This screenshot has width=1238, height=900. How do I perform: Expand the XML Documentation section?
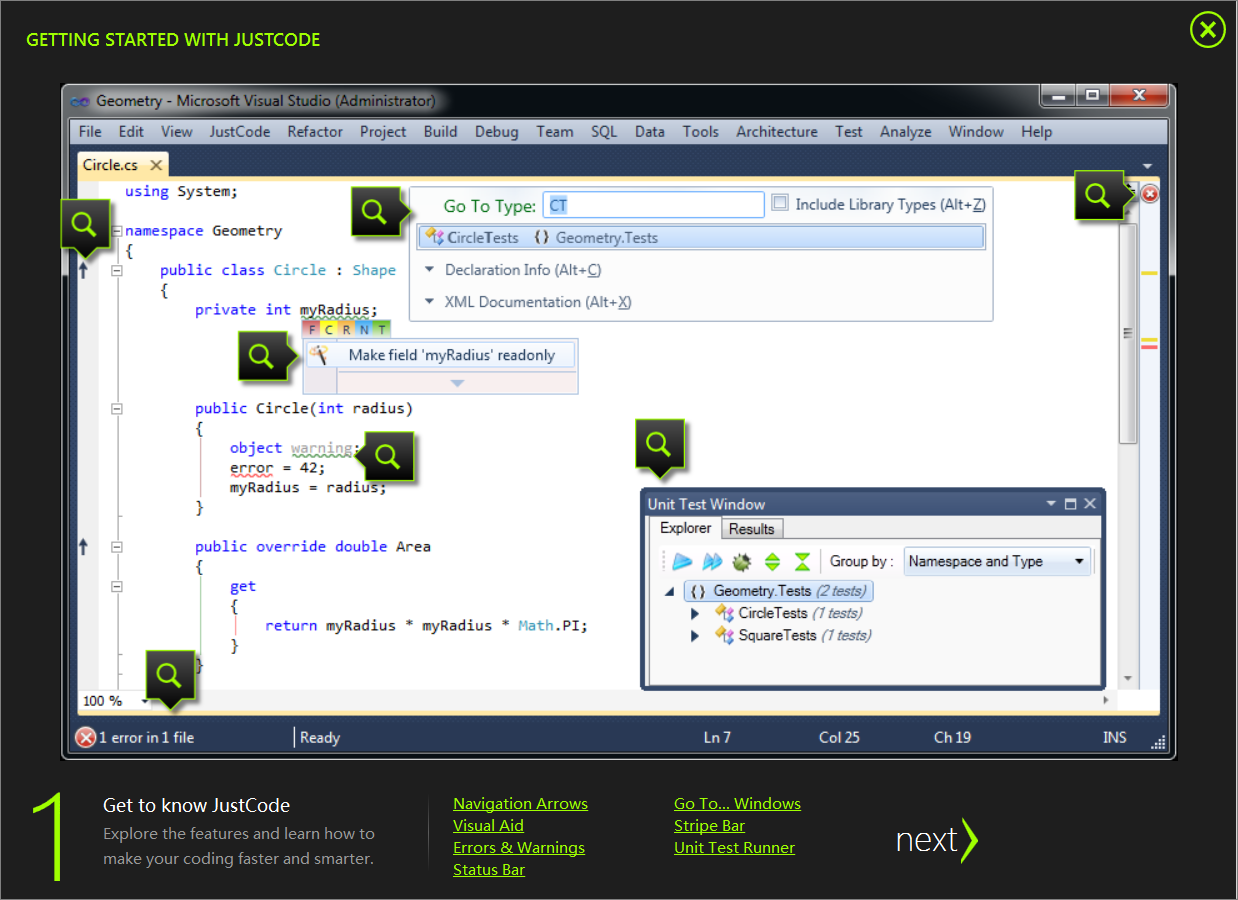[x=430, y=302]
